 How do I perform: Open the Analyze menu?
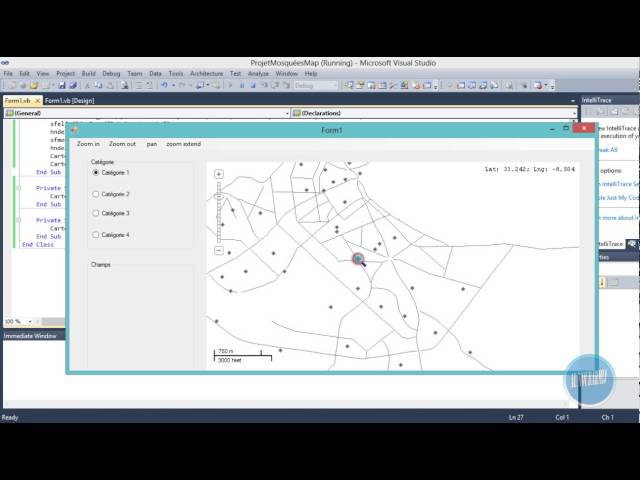point(258,73)
